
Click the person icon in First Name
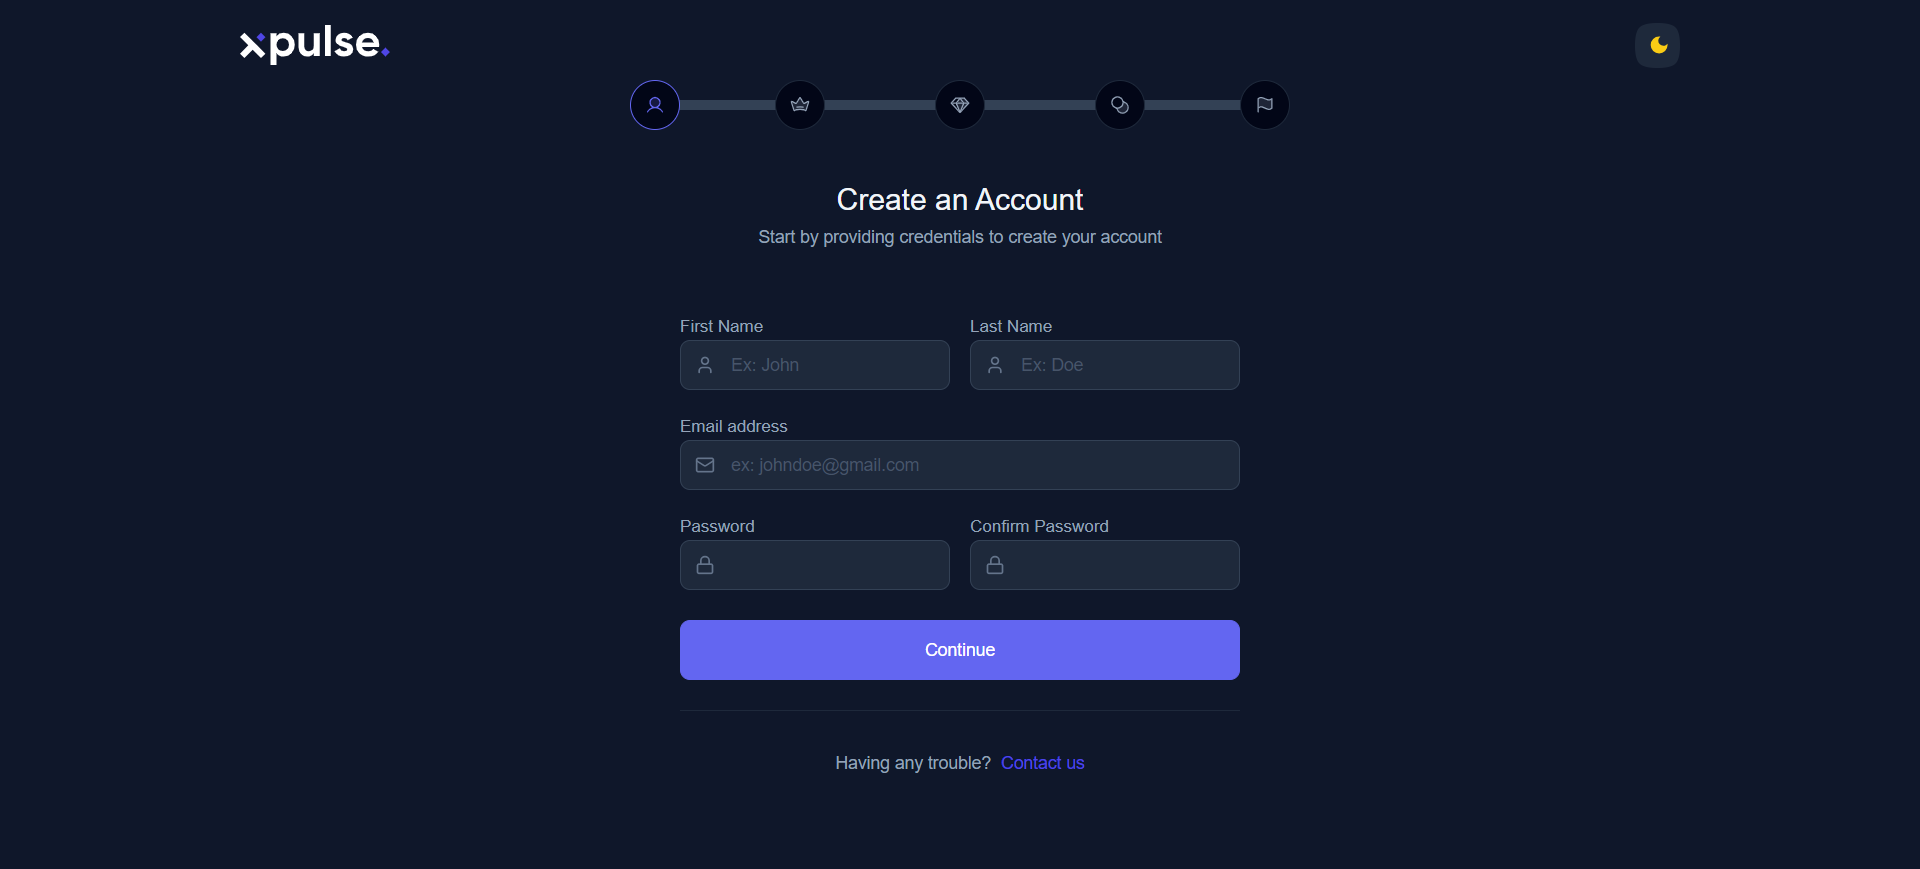[705, 365]
